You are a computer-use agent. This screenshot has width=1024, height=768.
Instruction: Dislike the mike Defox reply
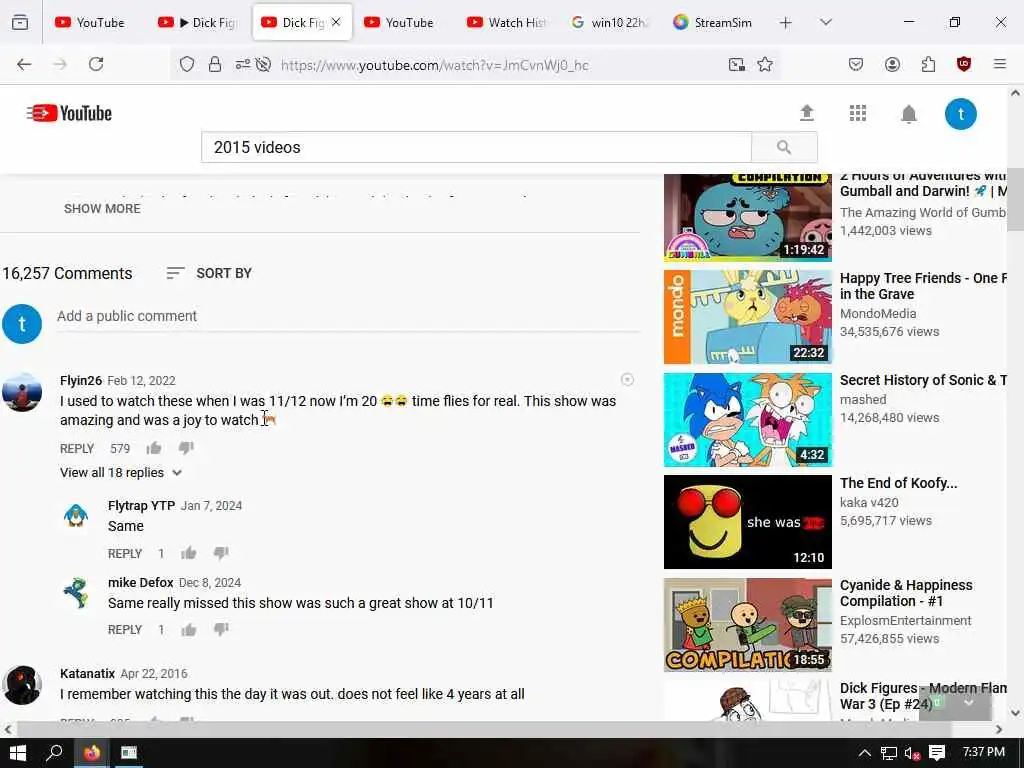[221, 630]
